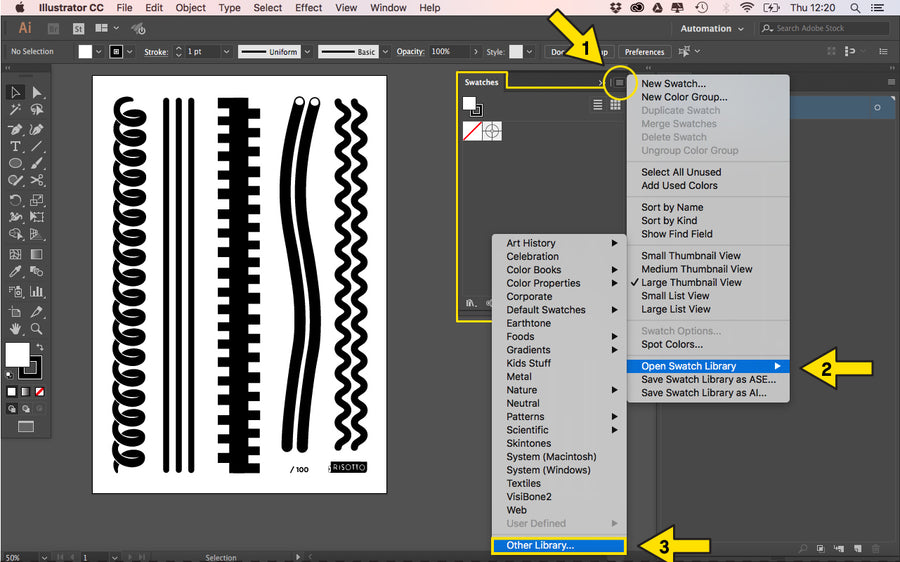Viewport: 900px width, 562px height.
Task: Select the Hand tool
Action: tap(16, 328)
